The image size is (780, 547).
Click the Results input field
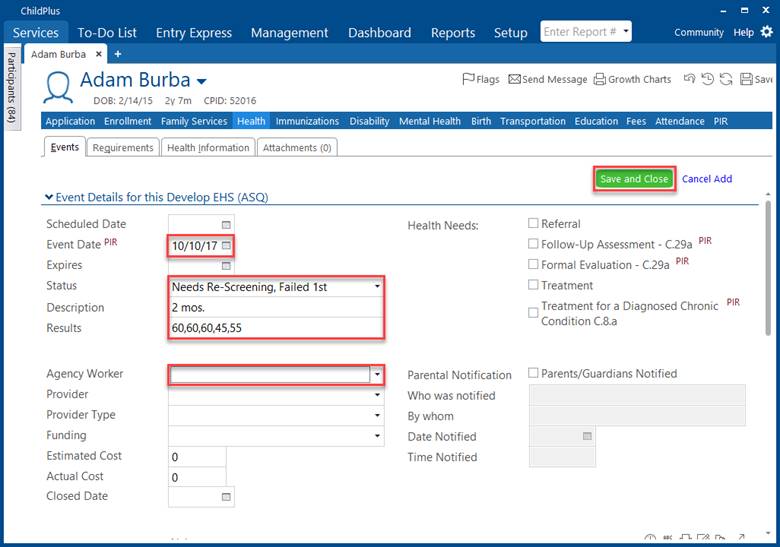pos(275,328)
